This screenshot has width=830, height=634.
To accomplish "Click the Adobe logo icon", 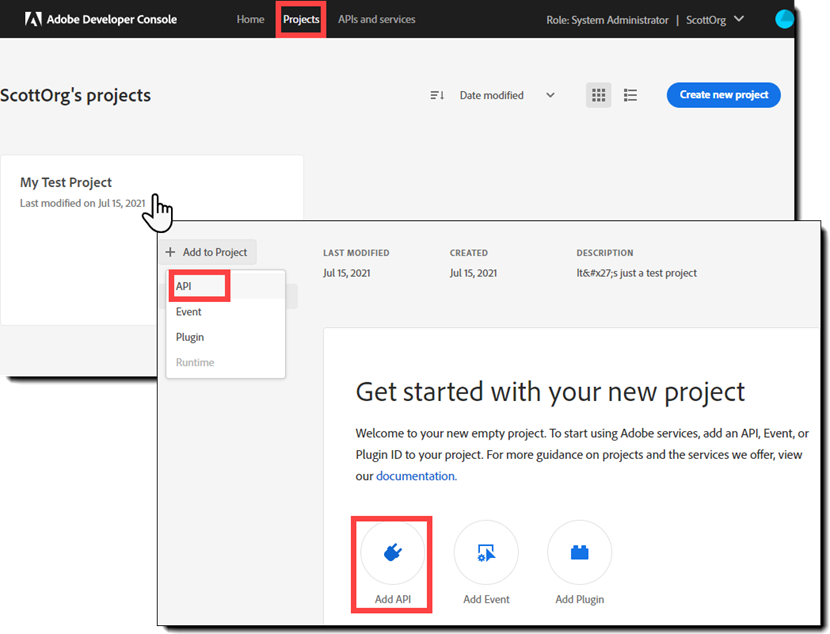I will point(33,20).
